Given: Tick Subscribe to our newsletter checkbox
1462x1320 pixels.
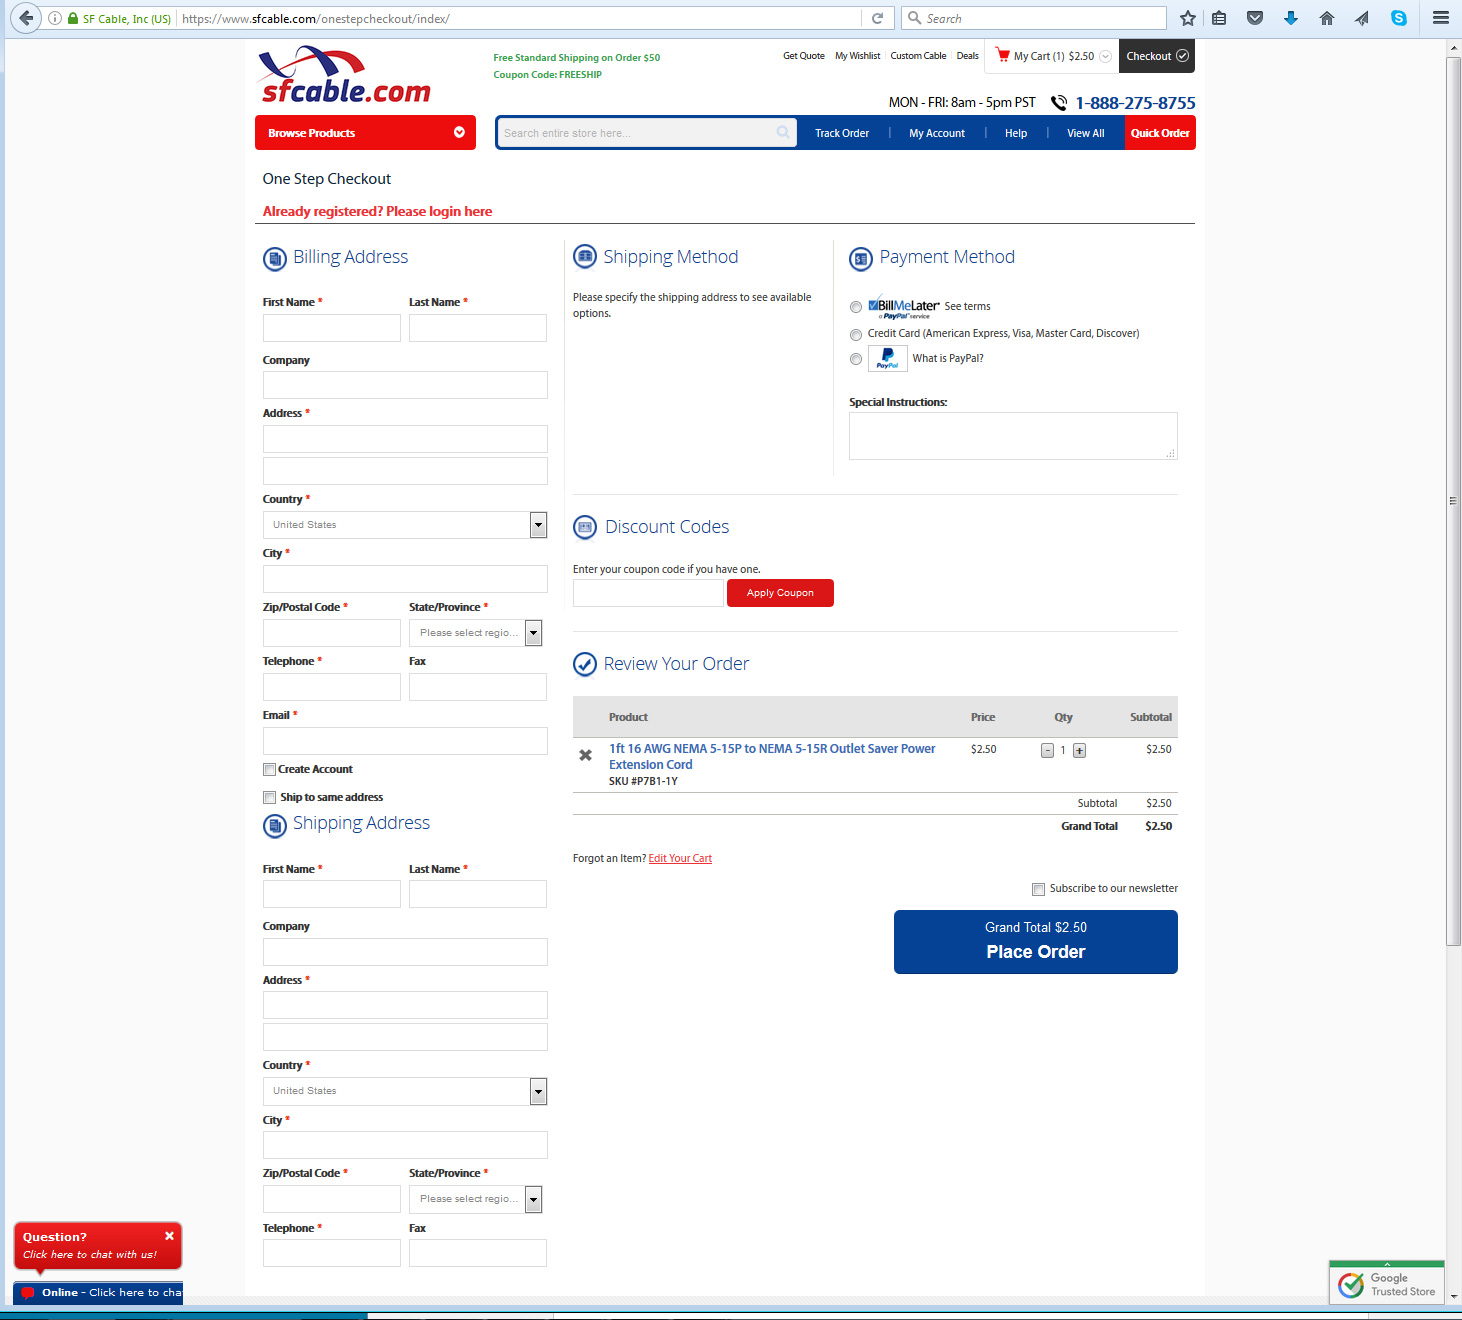Looking at the screenshot, I should point(1039,889).
